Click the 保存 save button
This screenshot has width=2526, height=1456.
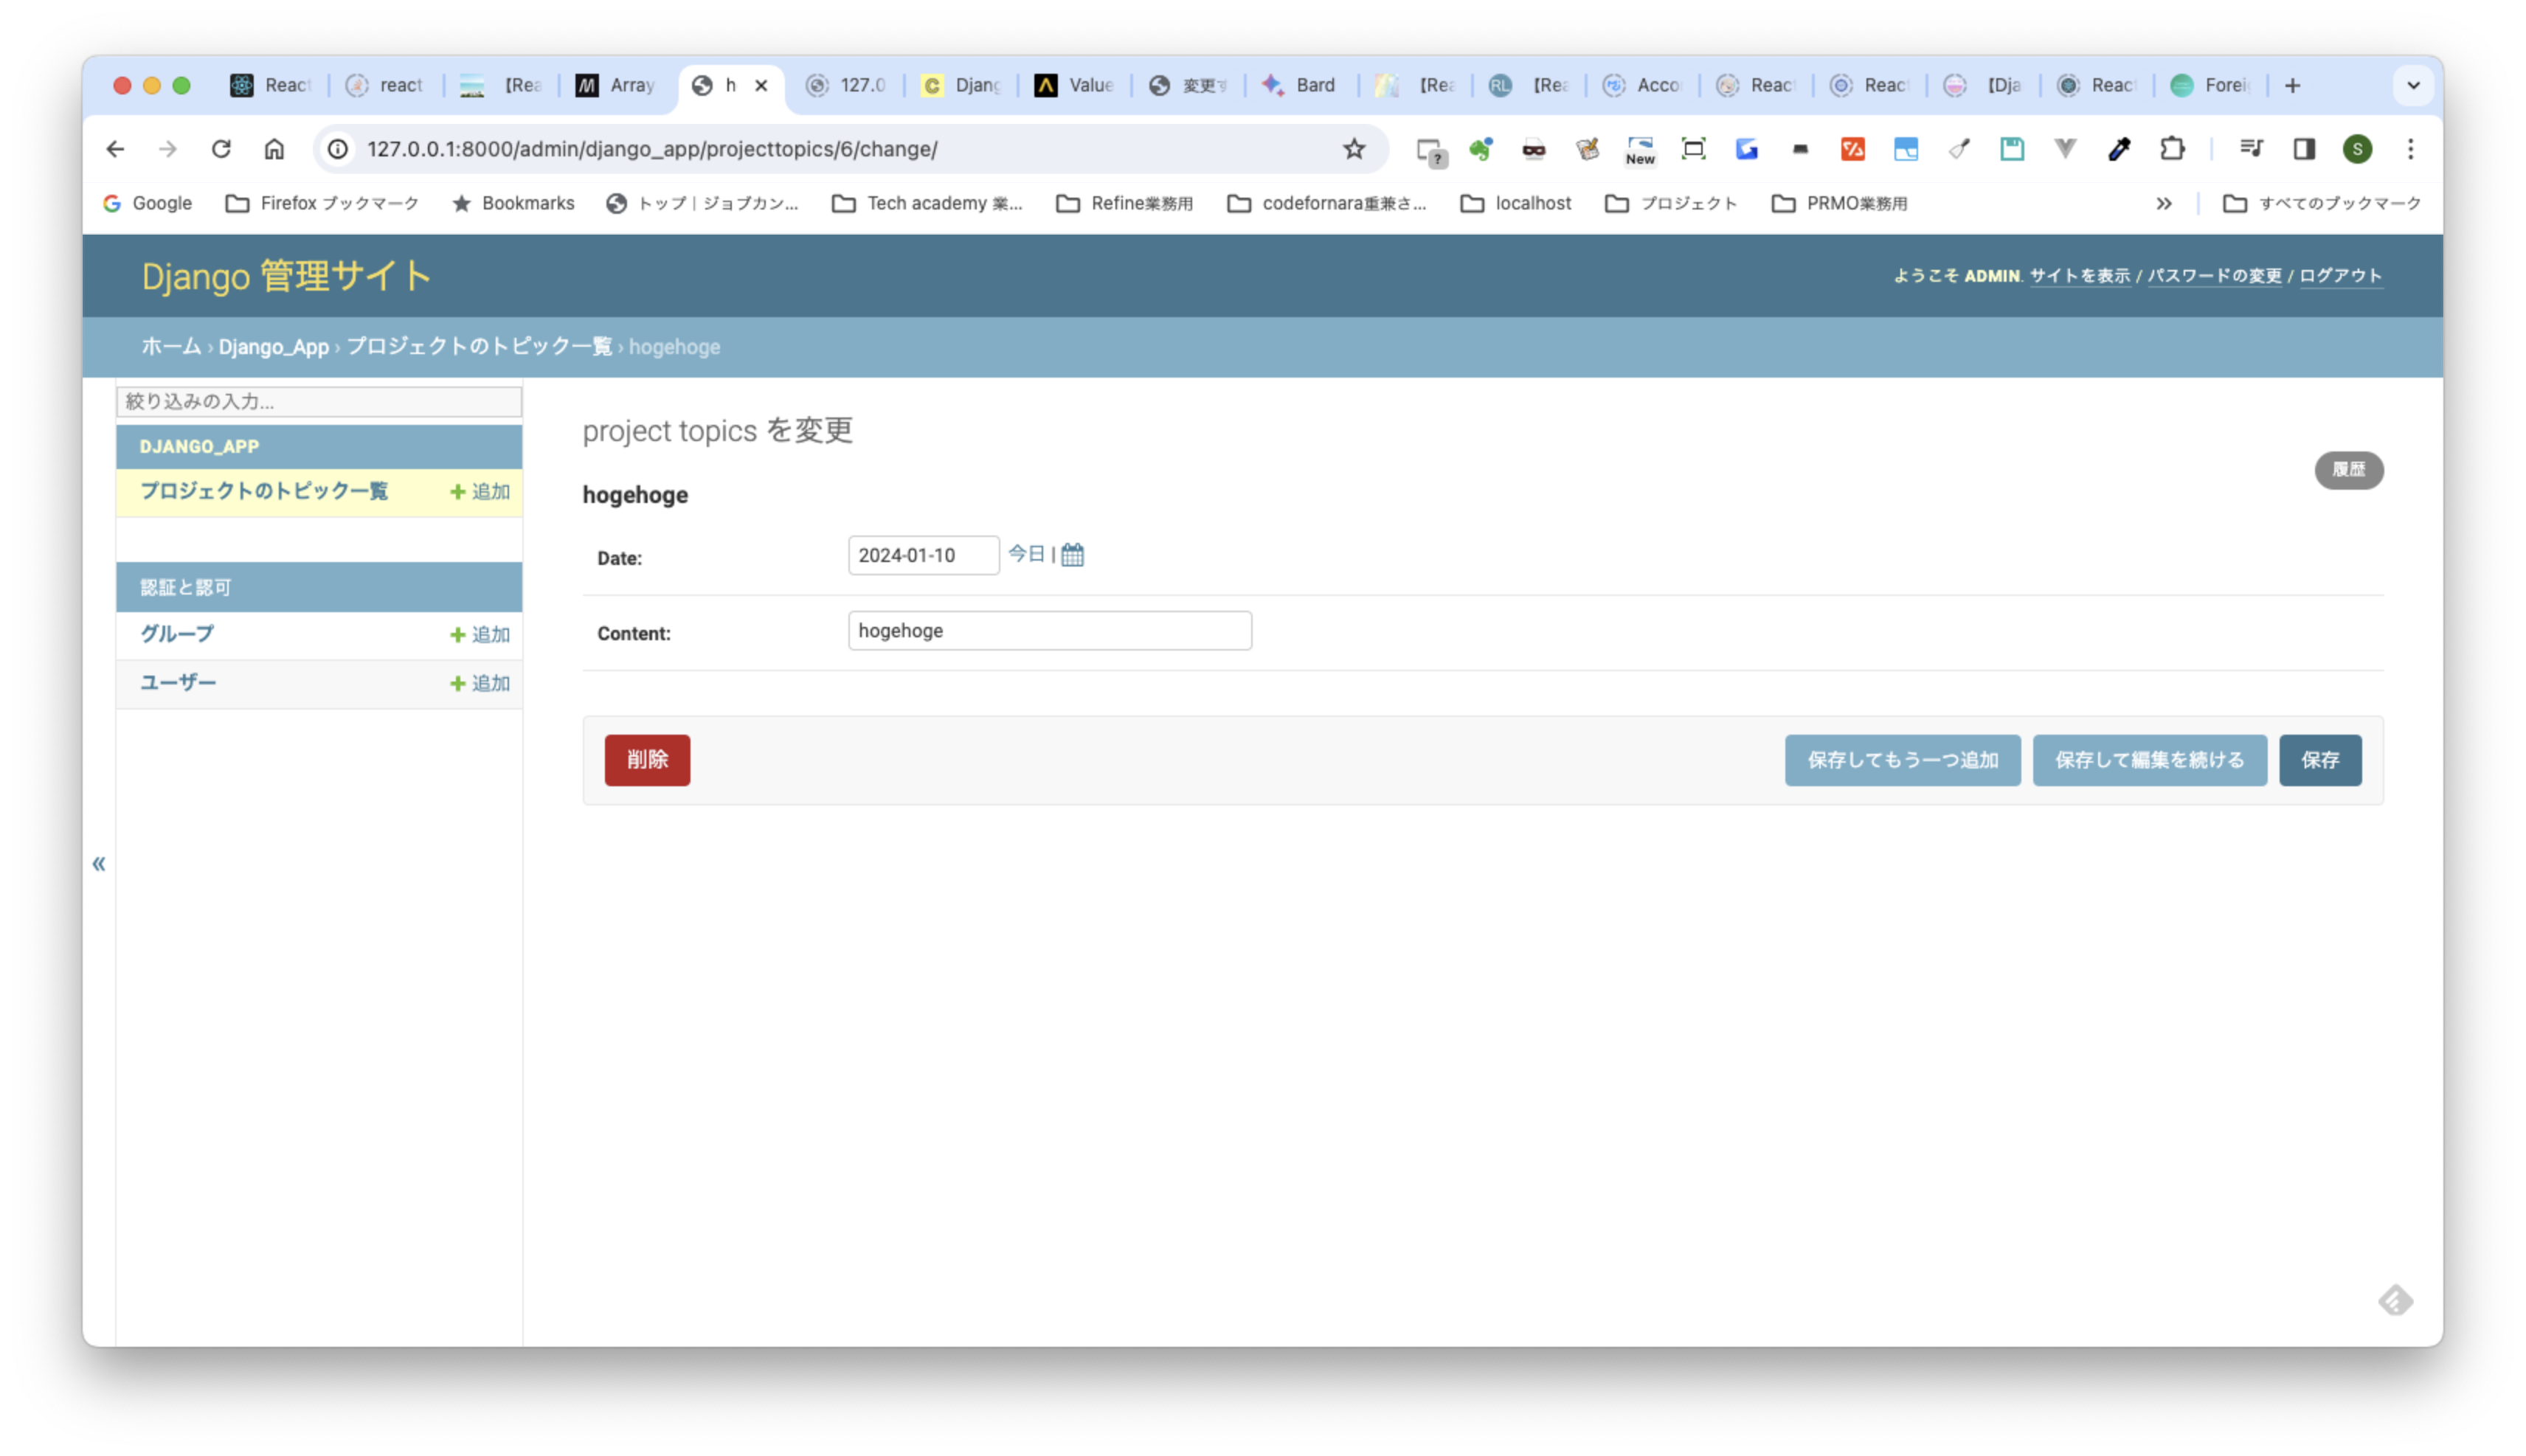click(2320, 760)
